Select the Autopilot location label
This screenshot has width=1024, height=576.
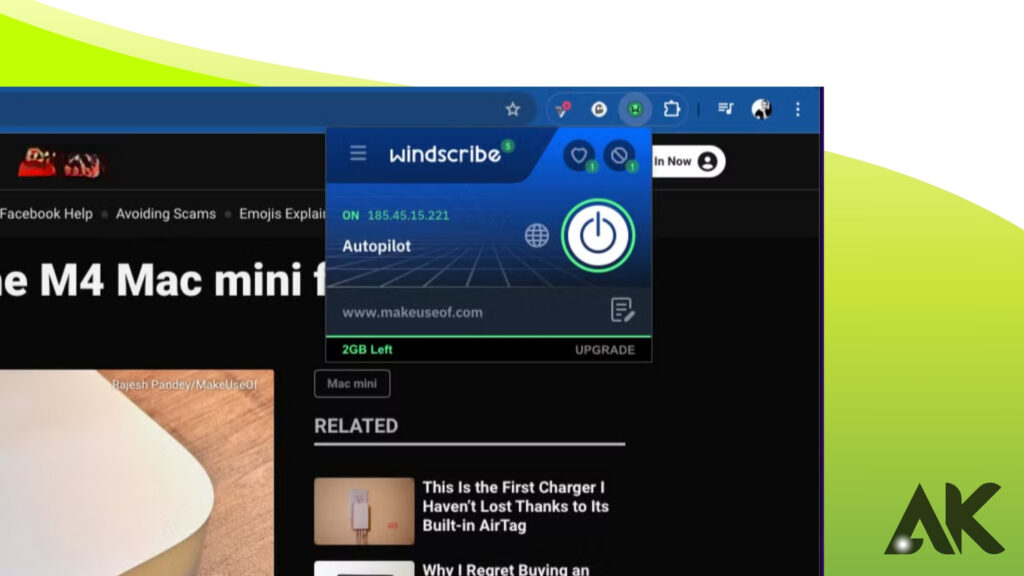pos(376,246)
